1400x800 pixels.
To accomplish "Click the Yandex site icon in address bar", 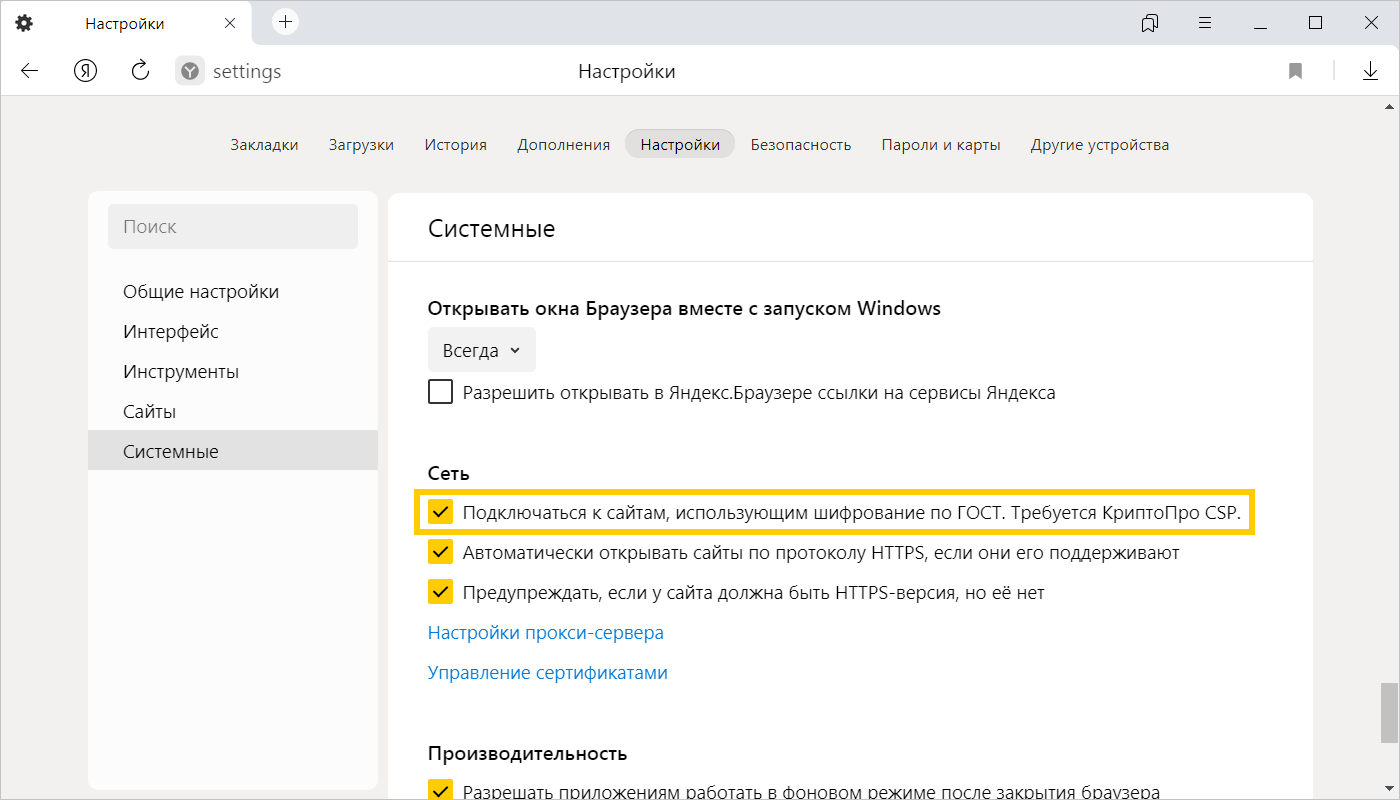I will pos(189,71).
